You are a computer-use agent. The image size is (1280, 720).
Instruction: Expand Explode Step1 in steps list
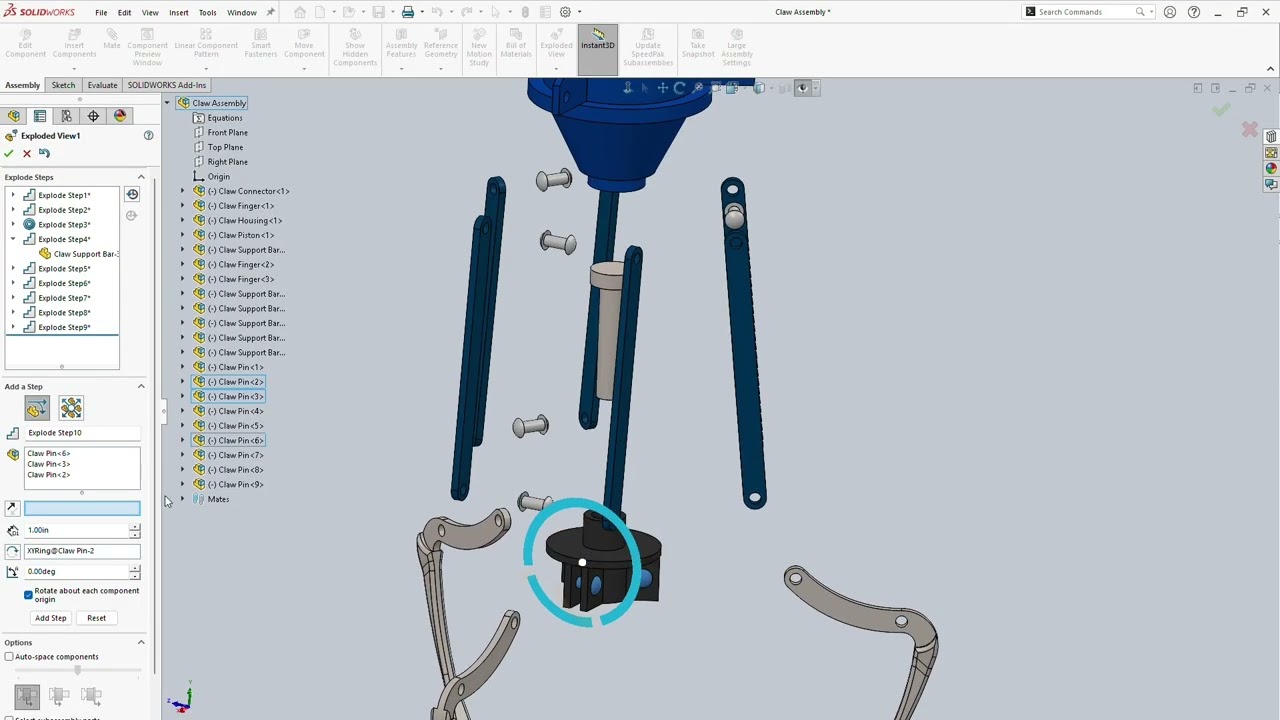point(13,195)
